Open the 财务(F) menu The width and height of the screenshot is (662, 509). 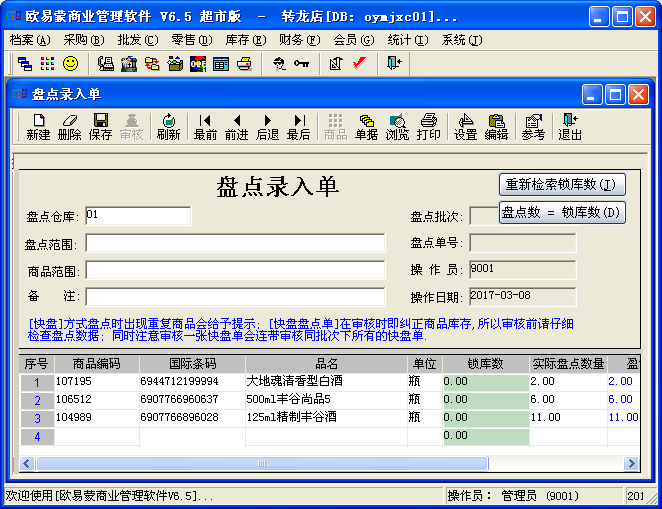click(300, 40)
